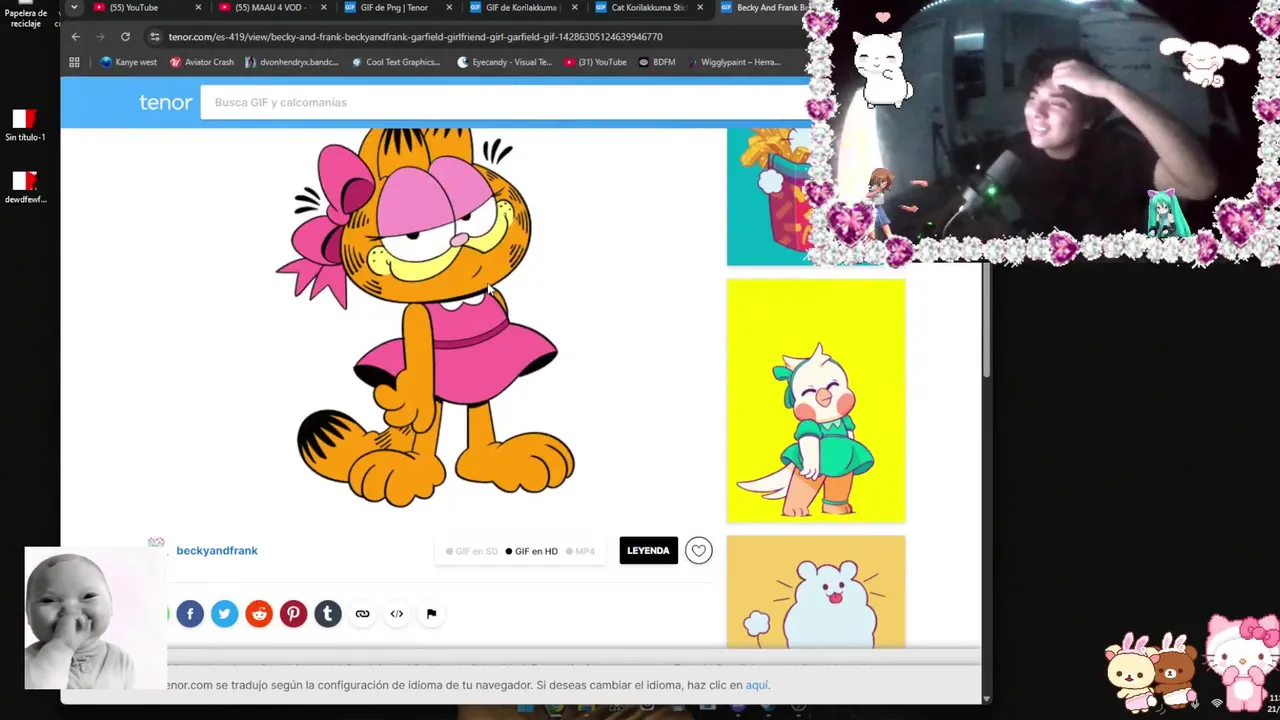The height and width of the screenshot is (720, 1280).
Task: Open Papelera de reciclaje desktop icon
Action: [x=26, y=14]
